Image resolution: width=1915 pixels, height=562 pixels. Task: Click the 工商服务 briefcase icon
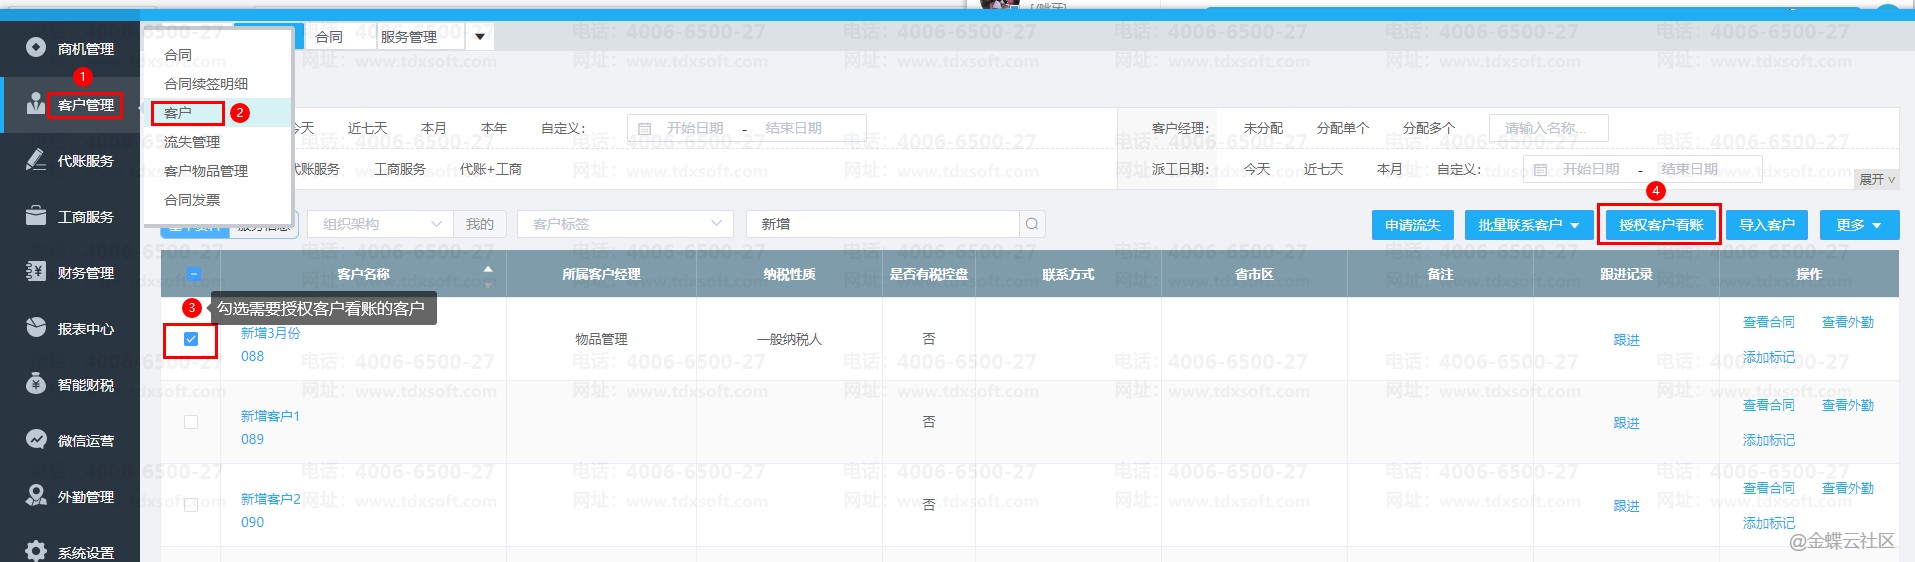(x=36, y=216)
